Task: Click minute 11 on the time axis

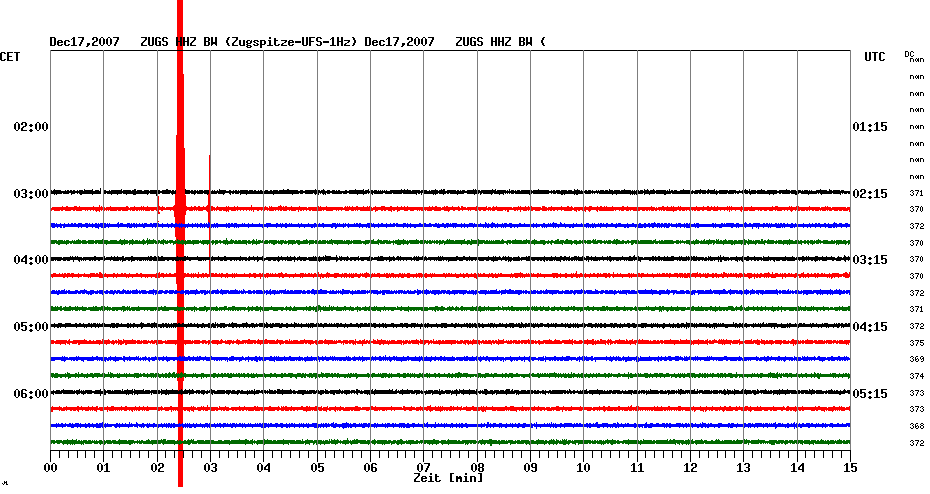Action: [x=637, y=468]
